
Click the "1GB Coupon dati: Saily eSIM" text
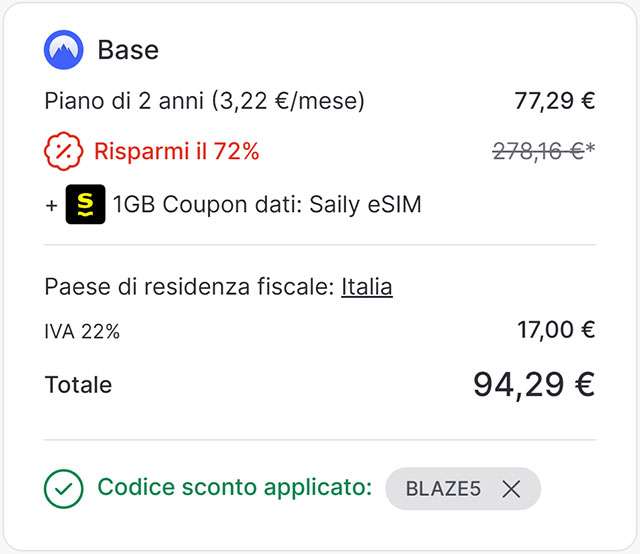tap(267, 205)
